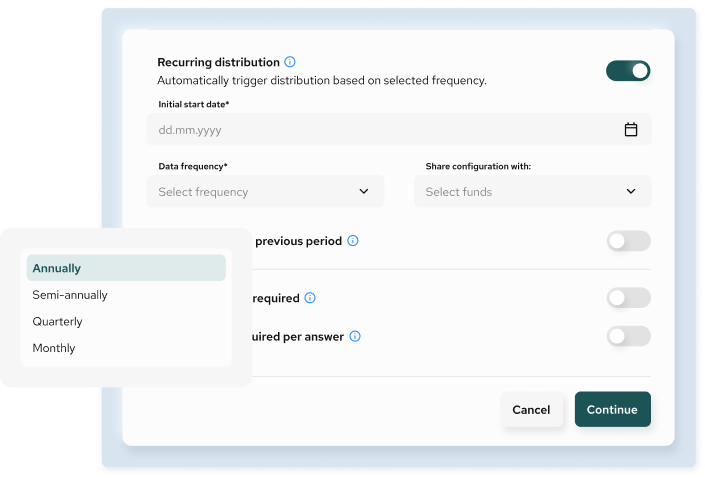Click info icon beside 'per answer' label
Viewport: 705px width, 478px height.
355,337
